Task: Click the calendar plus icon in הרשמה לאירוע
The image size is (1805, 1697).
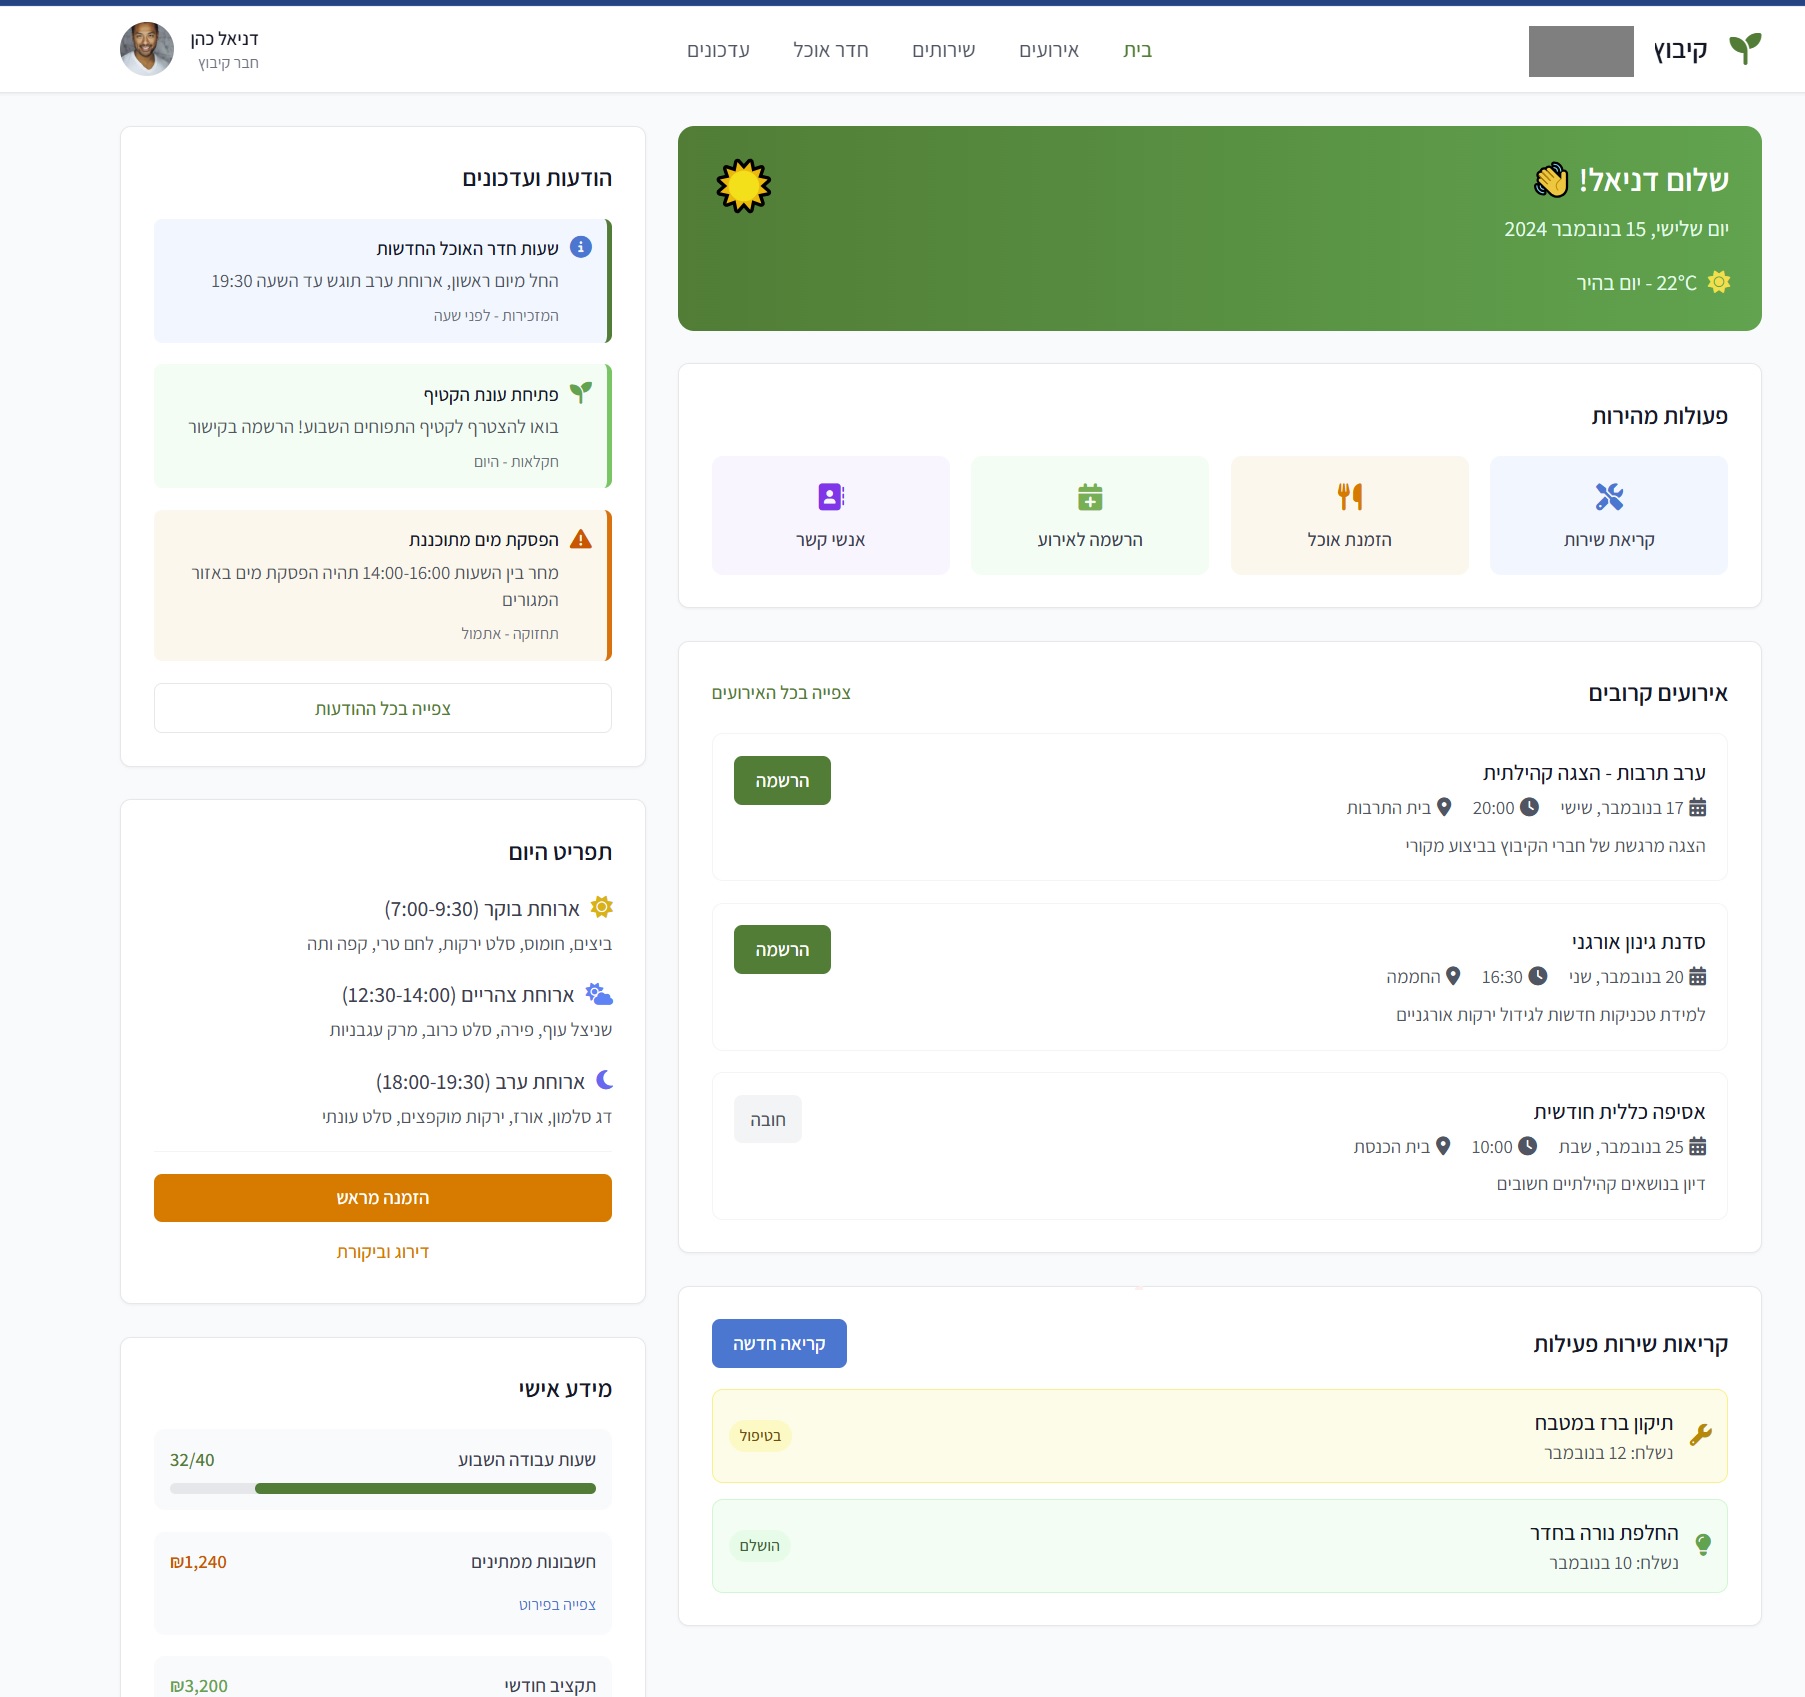Action: point(1090,496)
